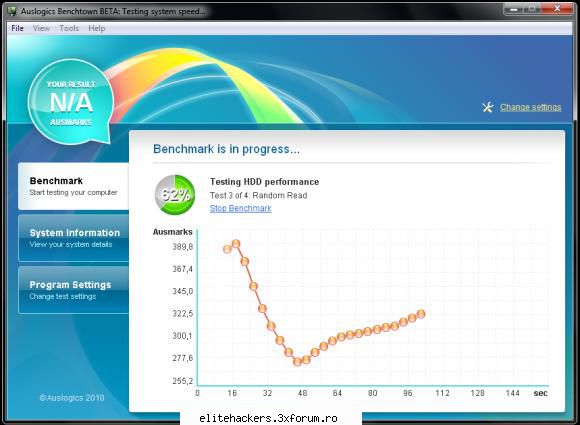Click the Stop Benchmark link
The image size is (580, 425).
tap(240, 208)
